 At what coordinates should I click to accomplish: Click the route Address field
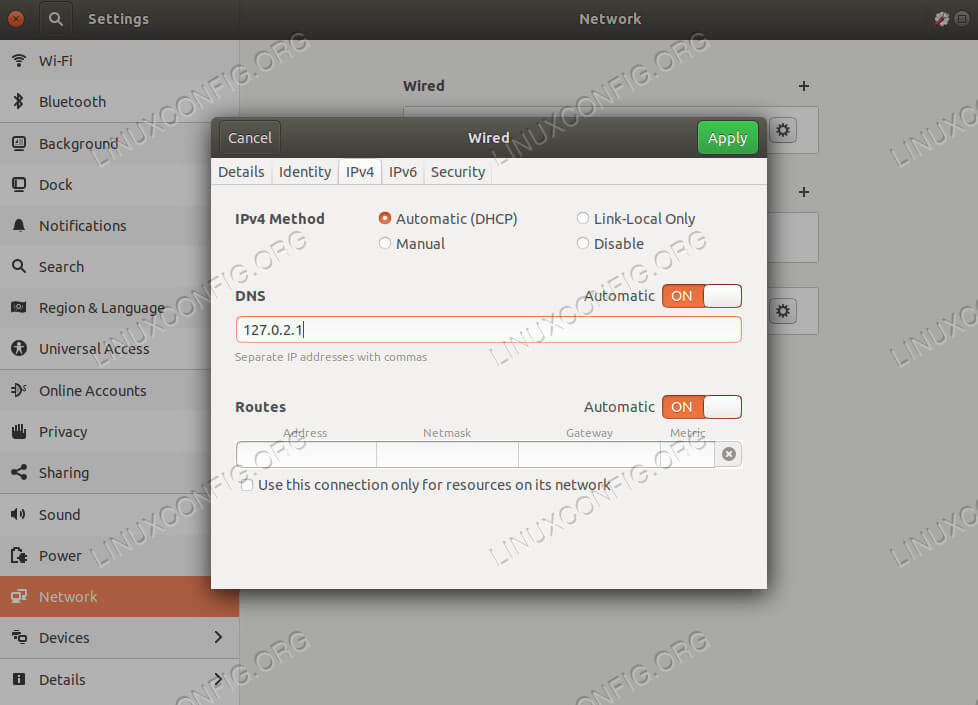click(x=306, y=454)
